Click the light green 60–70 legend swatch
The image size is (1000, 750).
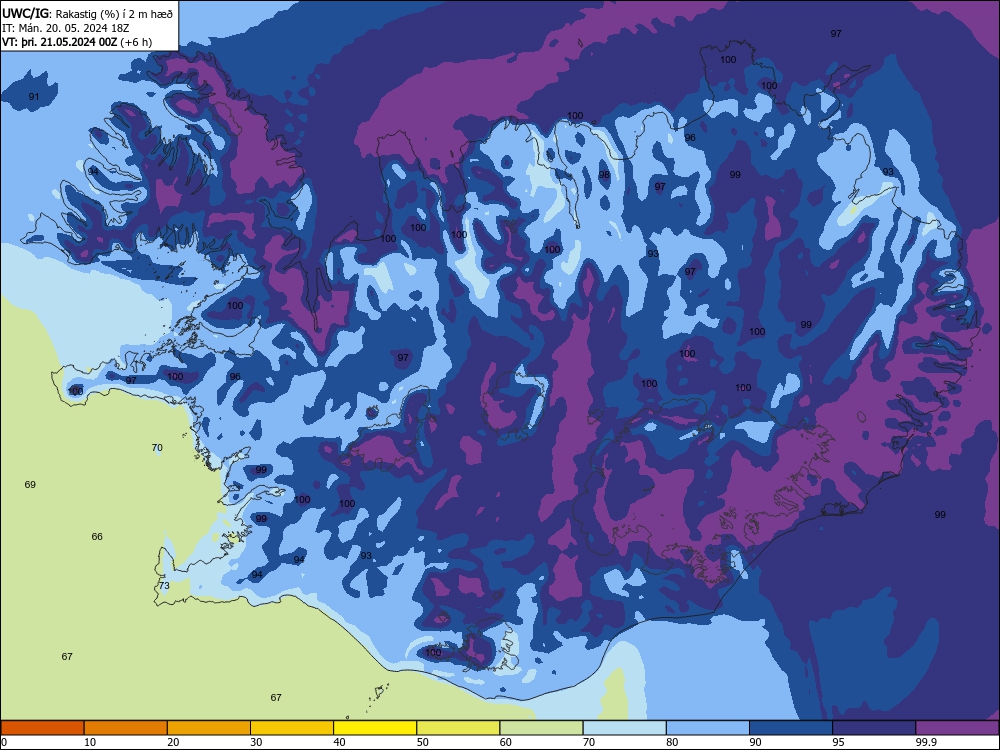point(541,728)
